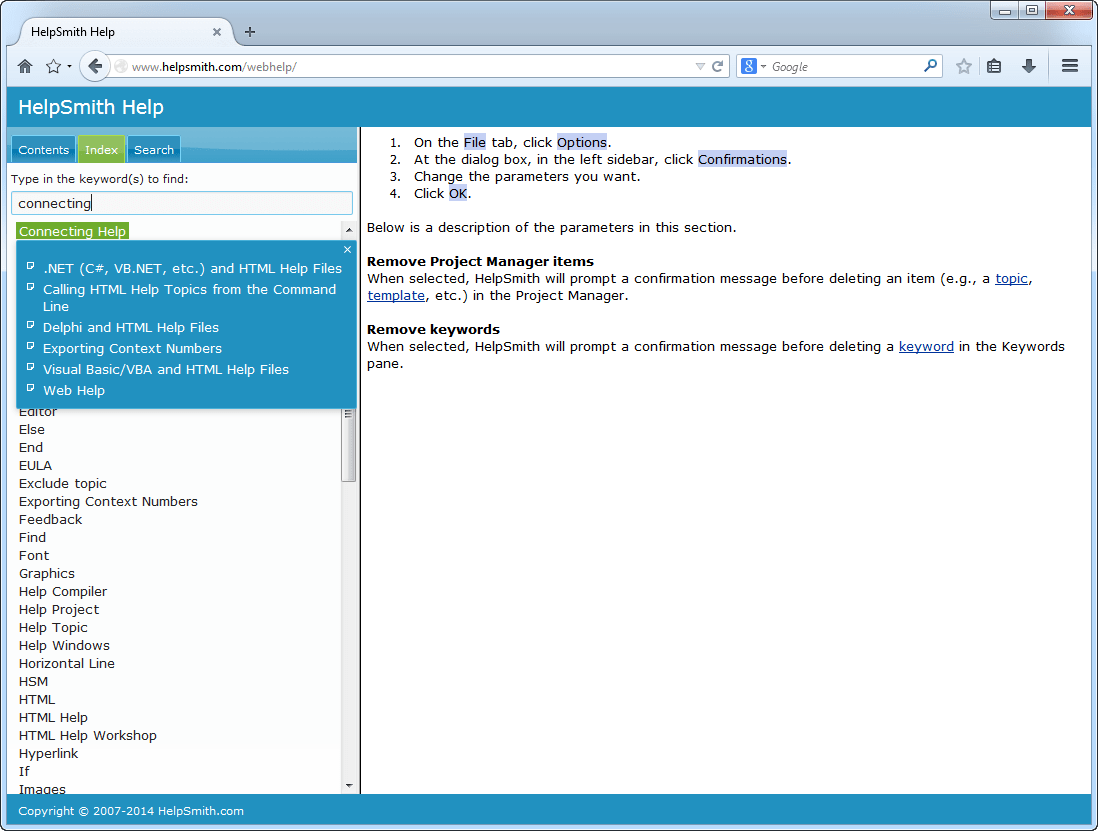Open the browser hamburger menu
Viewport: 1098px width, 831px height.
click(x=1069, y=66)
